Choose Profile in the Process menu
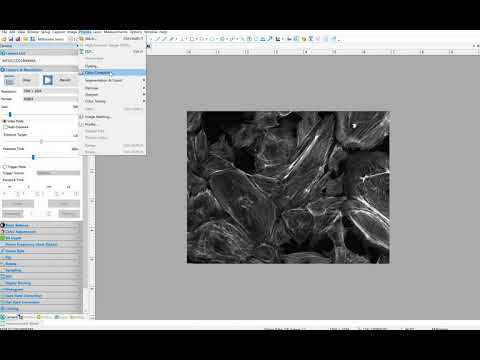The width and height of the screenshot is (480, 360). pyautogui.click(x=112, y=124)
